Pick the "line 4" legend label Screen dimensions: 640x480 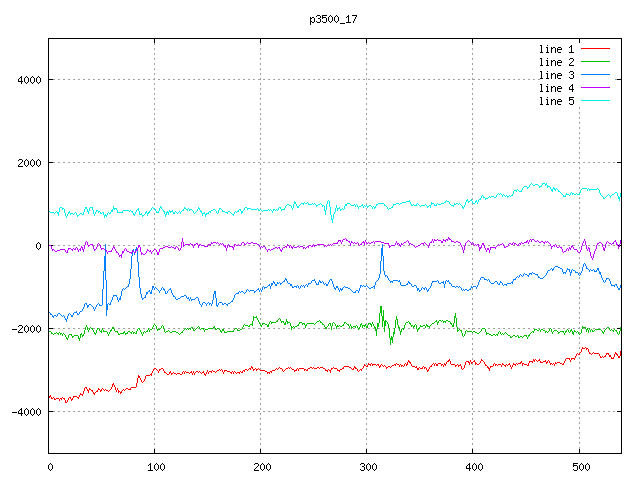click(556, 88)
